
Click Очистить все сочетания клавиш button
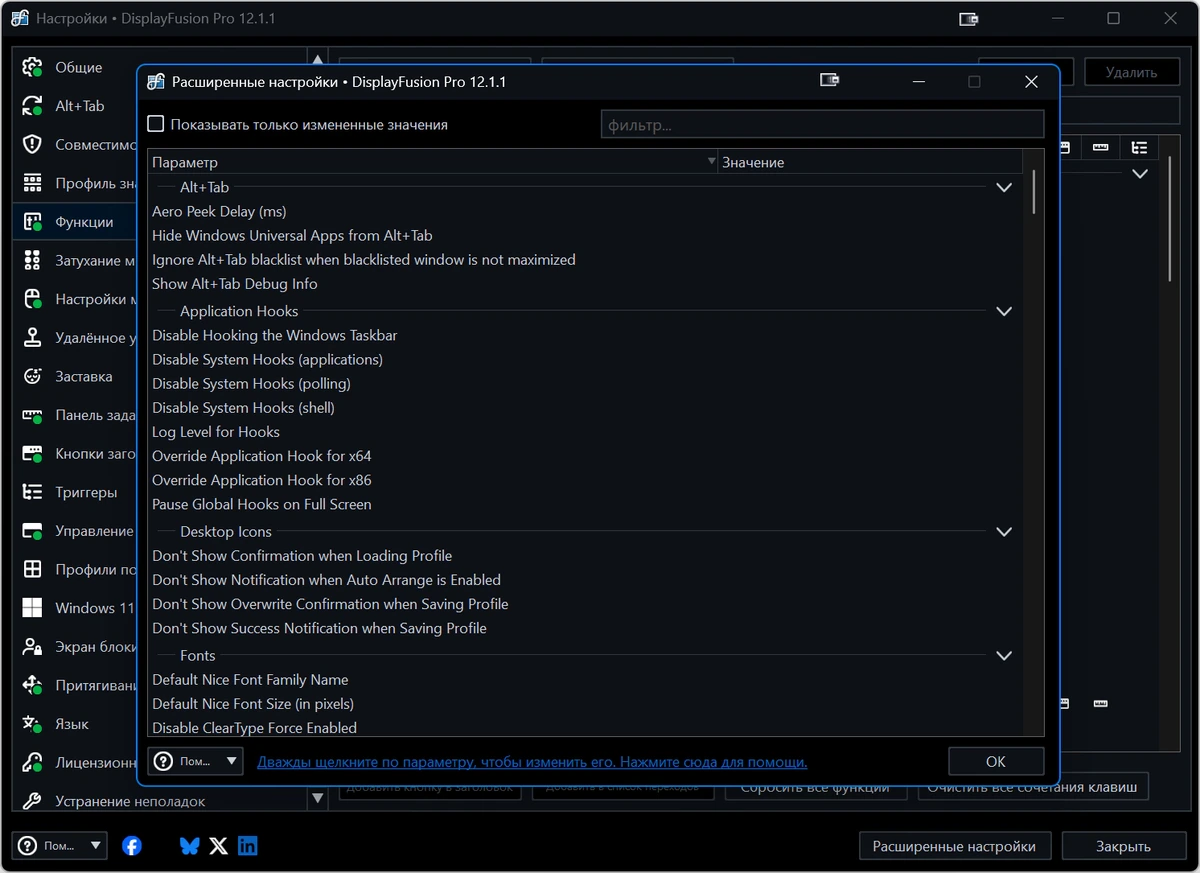pos(1033,787)
